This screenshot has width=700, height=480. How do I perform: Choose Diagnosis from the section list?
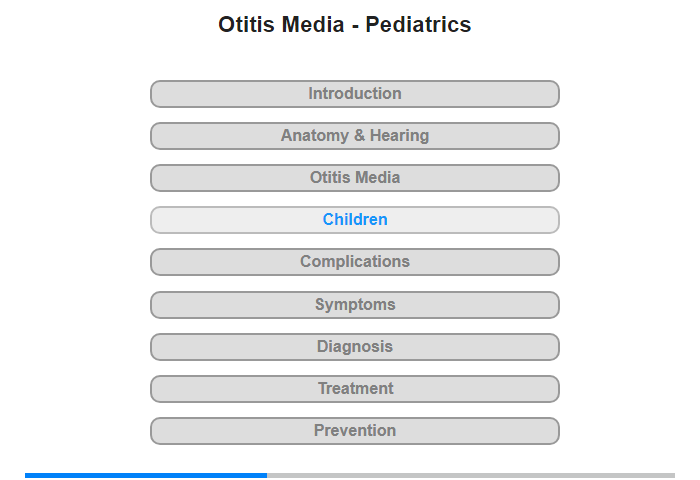354,346
